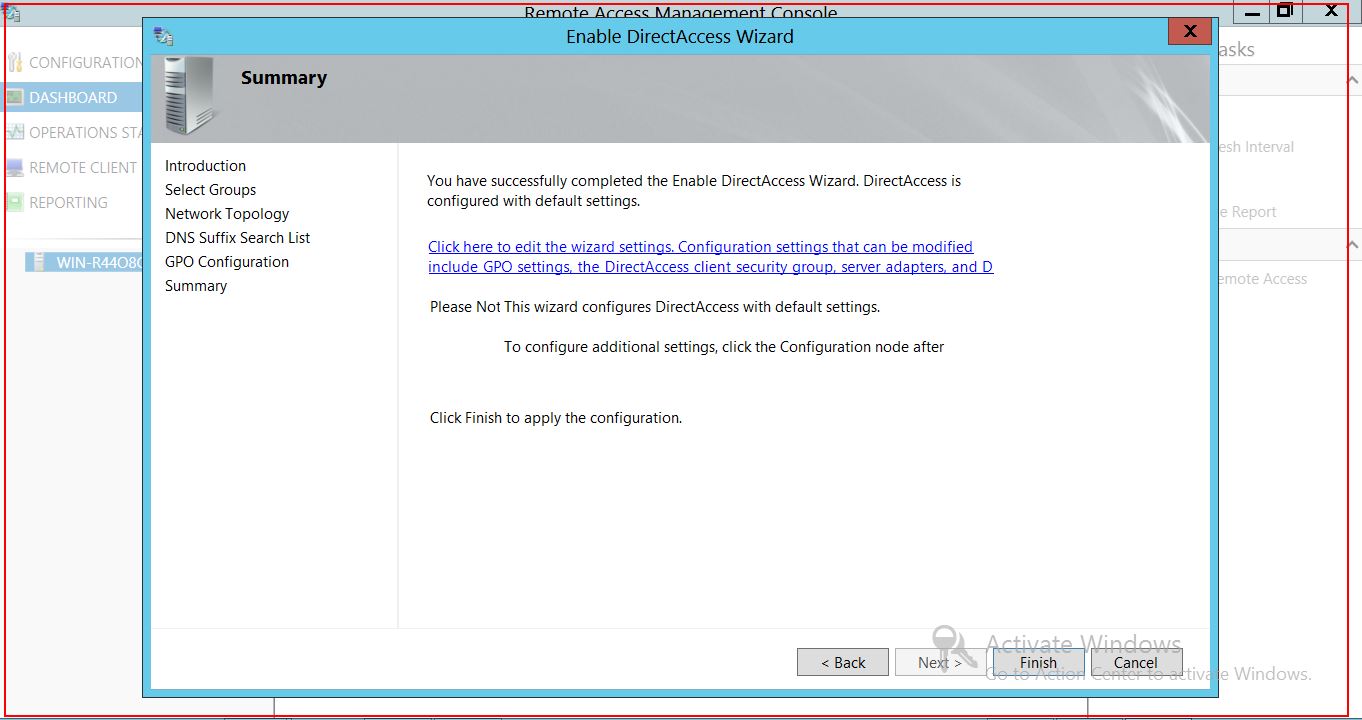Open Reporting in Remote Access console sidebar
Image resolution: width=1362 pixels, height=720 pixels.
(x=68, y=202)
